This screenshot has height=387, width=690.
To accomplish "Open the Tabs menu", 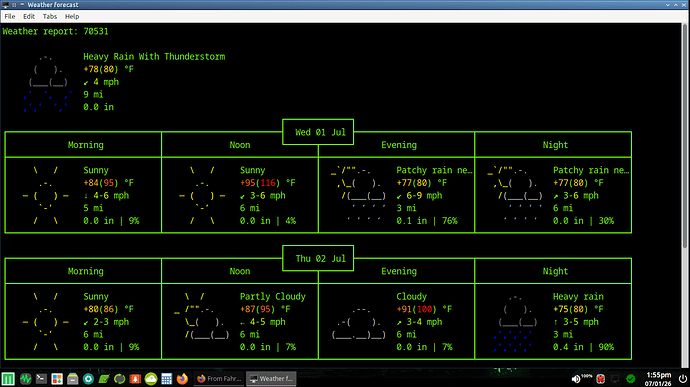I will (x=50, y=16).
